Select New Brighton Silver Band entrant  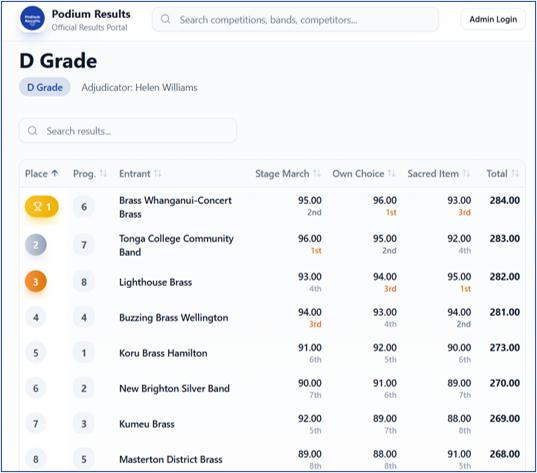(x=174, y=388)
